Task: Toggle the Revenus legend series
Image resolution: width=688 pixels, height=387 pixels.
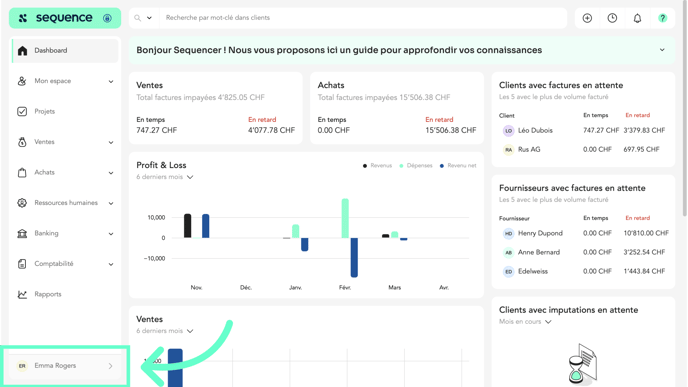Action: (x=377, y=165)
